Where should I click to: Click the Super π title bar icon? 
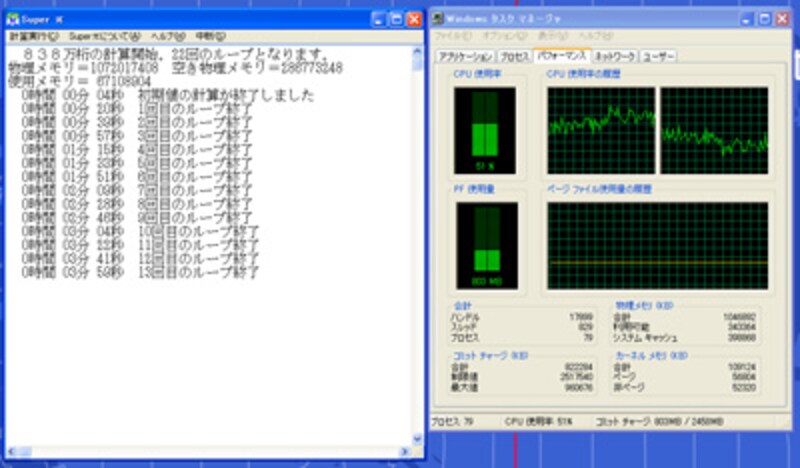coord(13,19)
